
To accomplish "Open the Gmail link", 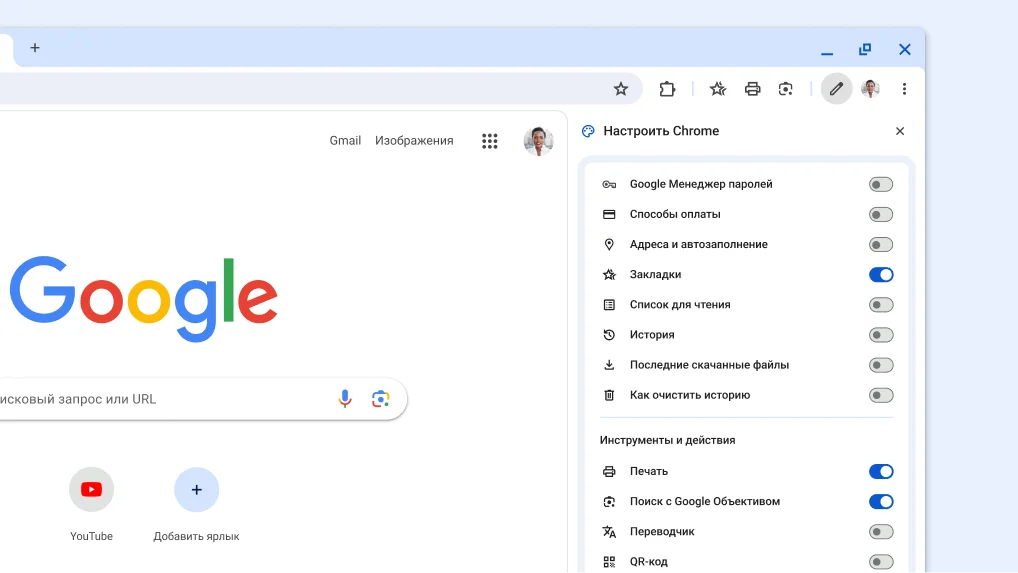I will 345,141.
